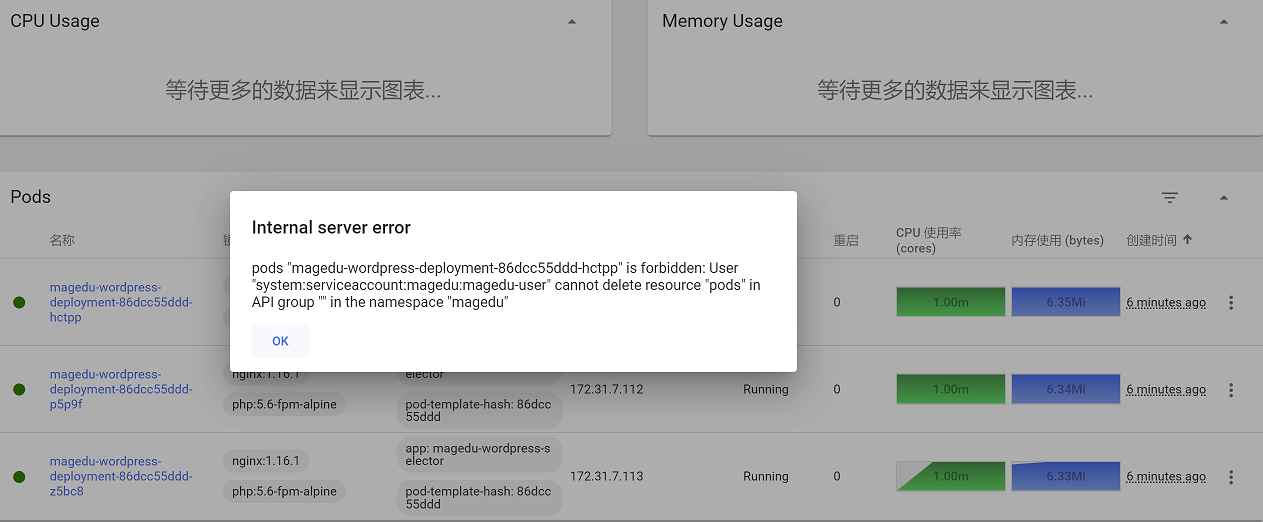
Task: Click the CPU sparkline of z5bc8 pod
Action: click(949, 477)
